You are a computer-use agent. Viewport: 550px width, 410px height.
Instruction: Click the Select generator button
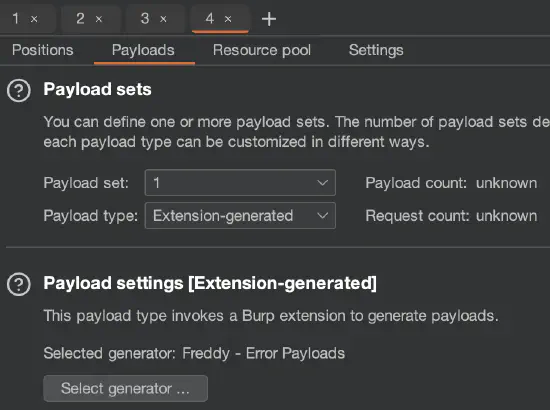[x=126, y=388]
